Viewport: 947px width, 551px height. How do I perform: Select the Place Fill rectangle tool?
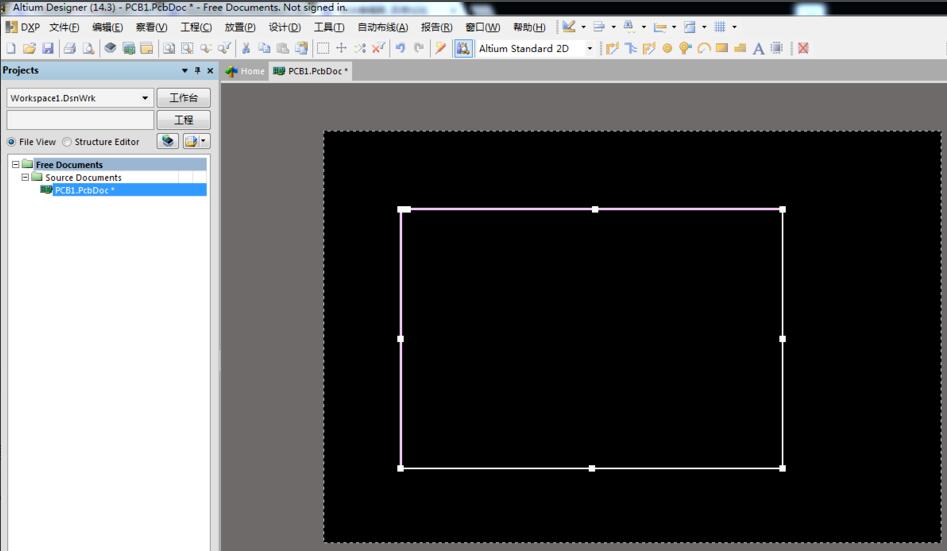click(x=722, y=48)
